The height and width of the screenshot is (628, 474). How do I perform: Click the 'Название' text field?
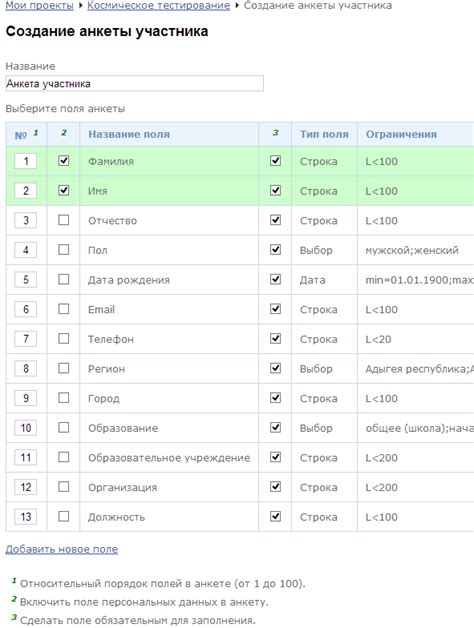pos(135,84)
